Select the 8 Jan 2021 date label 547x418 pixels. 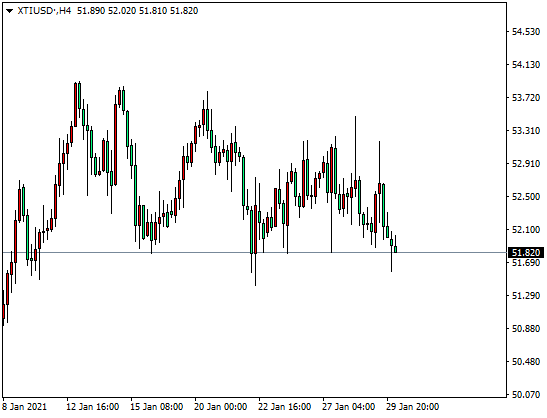click(24, 407)
